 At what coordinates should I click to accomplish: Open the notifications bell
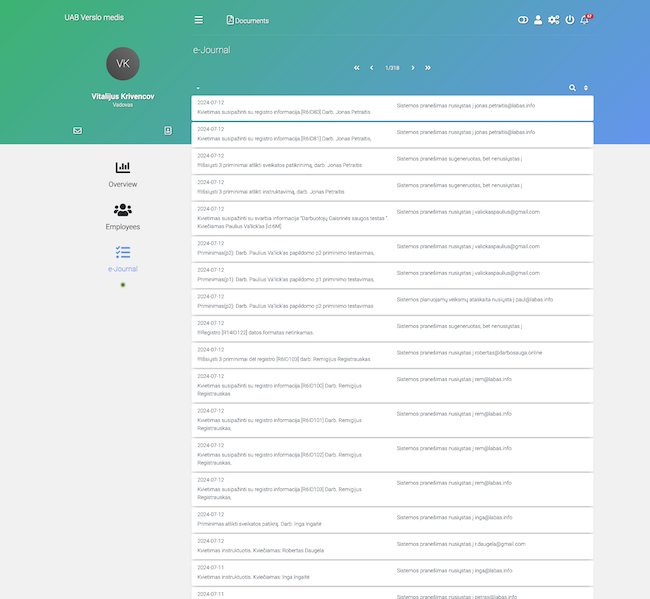point(585,19)
